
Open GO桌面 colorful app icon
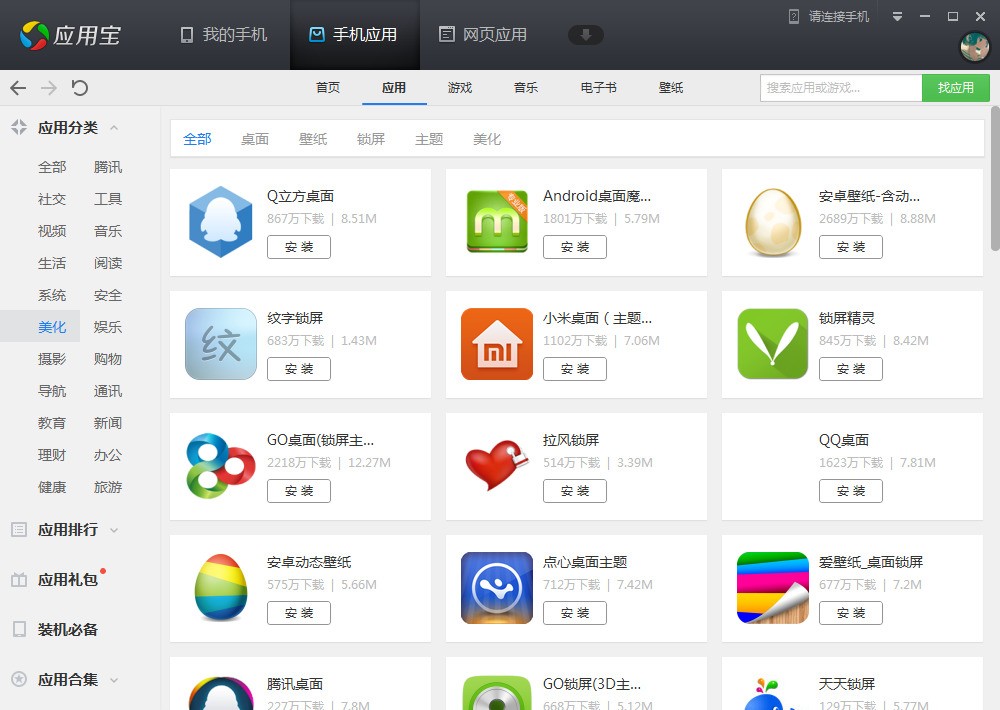tap(221, 466)
